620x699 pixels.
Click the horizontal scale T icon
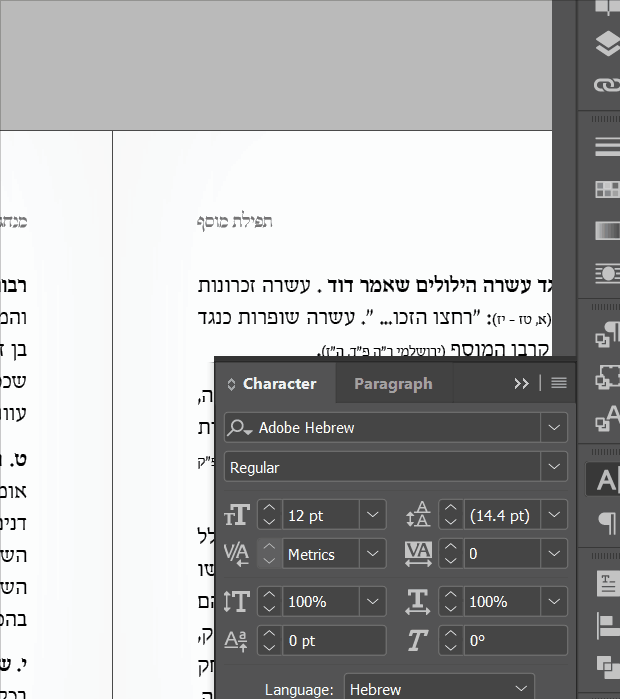click(x=418, y=601)
